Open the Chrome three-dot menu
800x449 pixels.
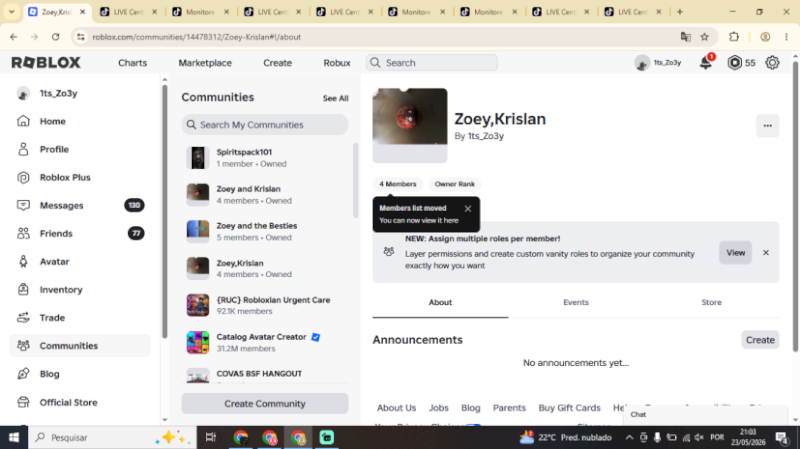coord(786,37)
